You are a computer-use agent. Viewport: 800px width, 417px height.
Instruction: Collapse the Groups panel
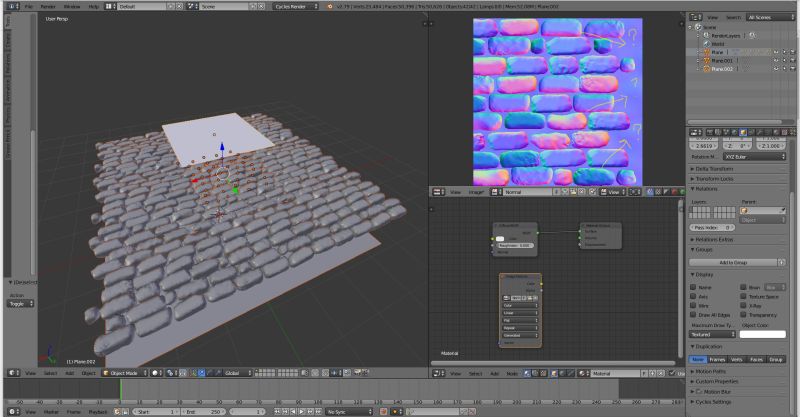point(704,250)
